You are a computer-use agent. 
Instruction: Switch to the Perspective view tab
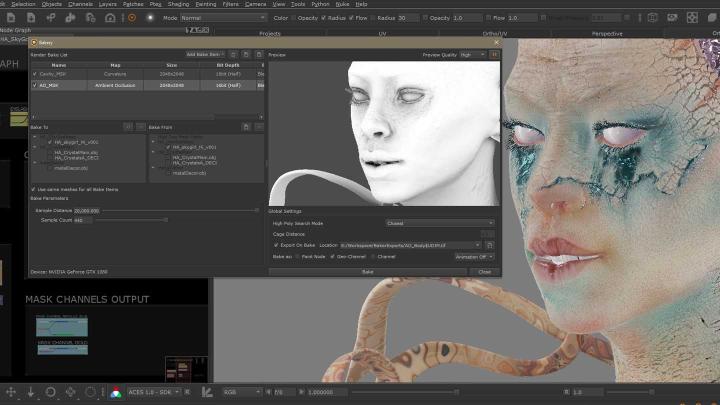(607, 33)
